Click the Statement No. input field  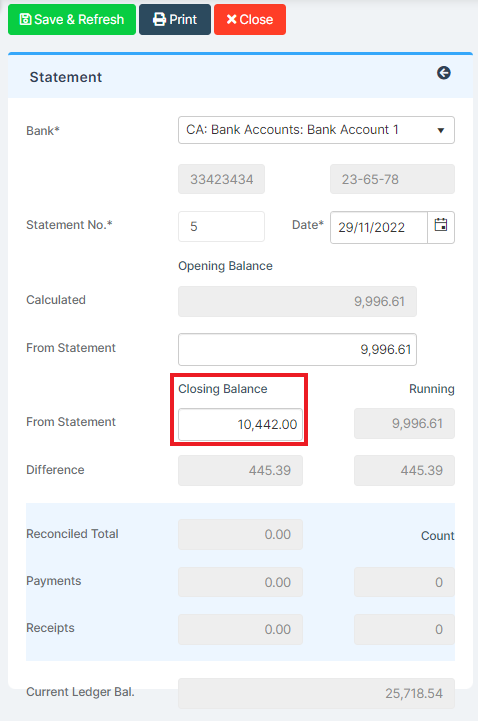click(x=221, y=226)
